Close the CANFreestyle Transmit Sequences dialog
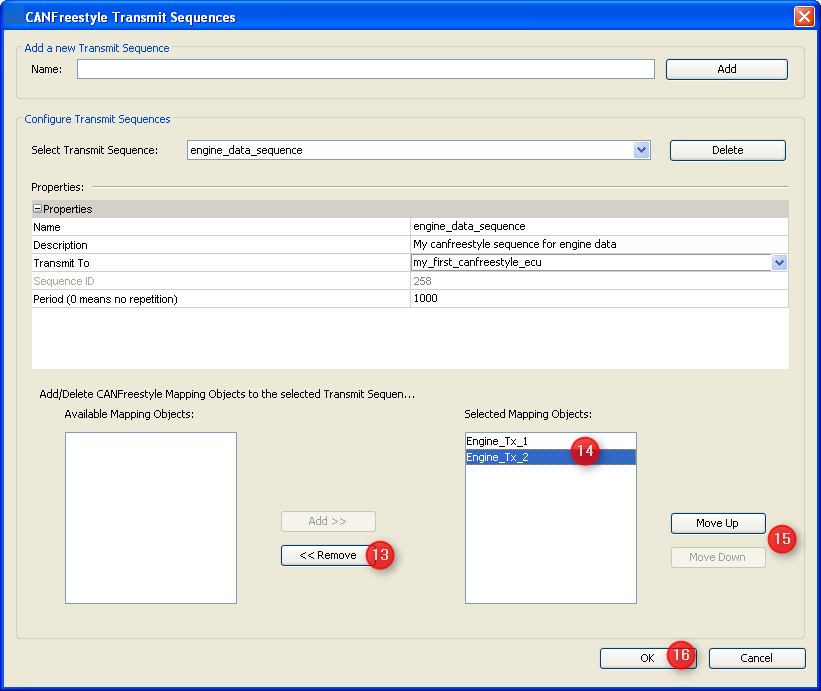Screen dimensions: 821x691 click(804, 16)
